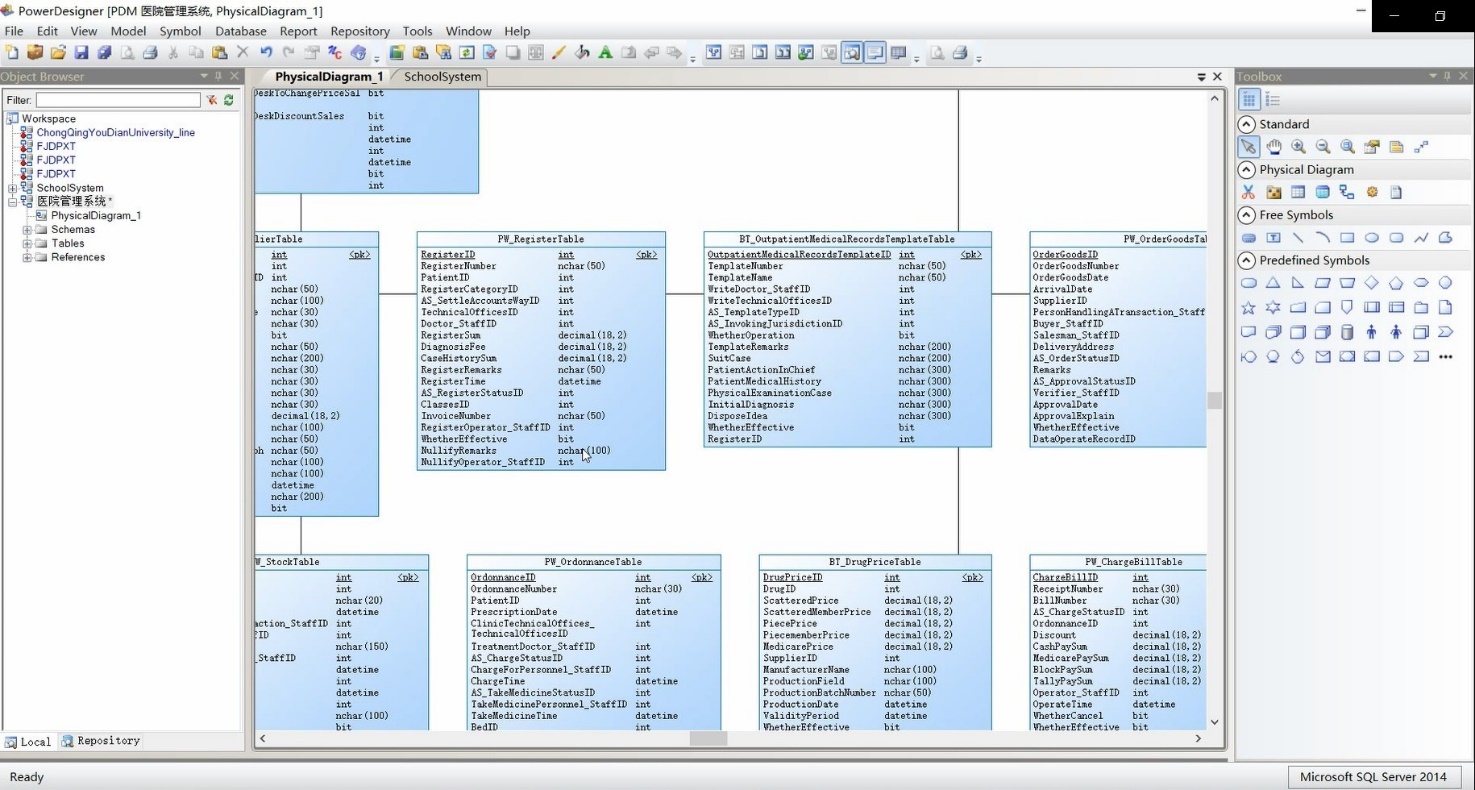
Task: Collapse the Free Symbols section
Action: (x=1246, y=215)
